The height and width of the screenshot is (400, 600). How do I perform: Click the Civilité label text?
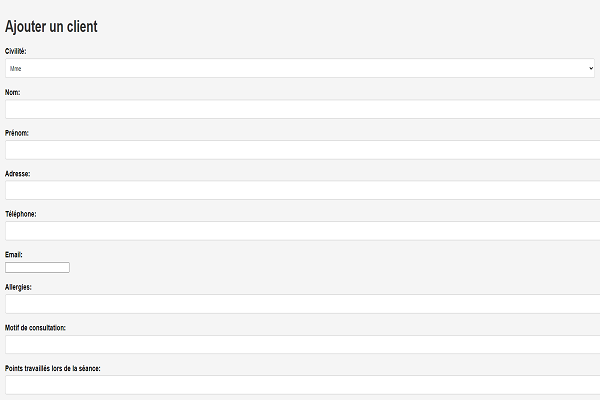[15, 51]
